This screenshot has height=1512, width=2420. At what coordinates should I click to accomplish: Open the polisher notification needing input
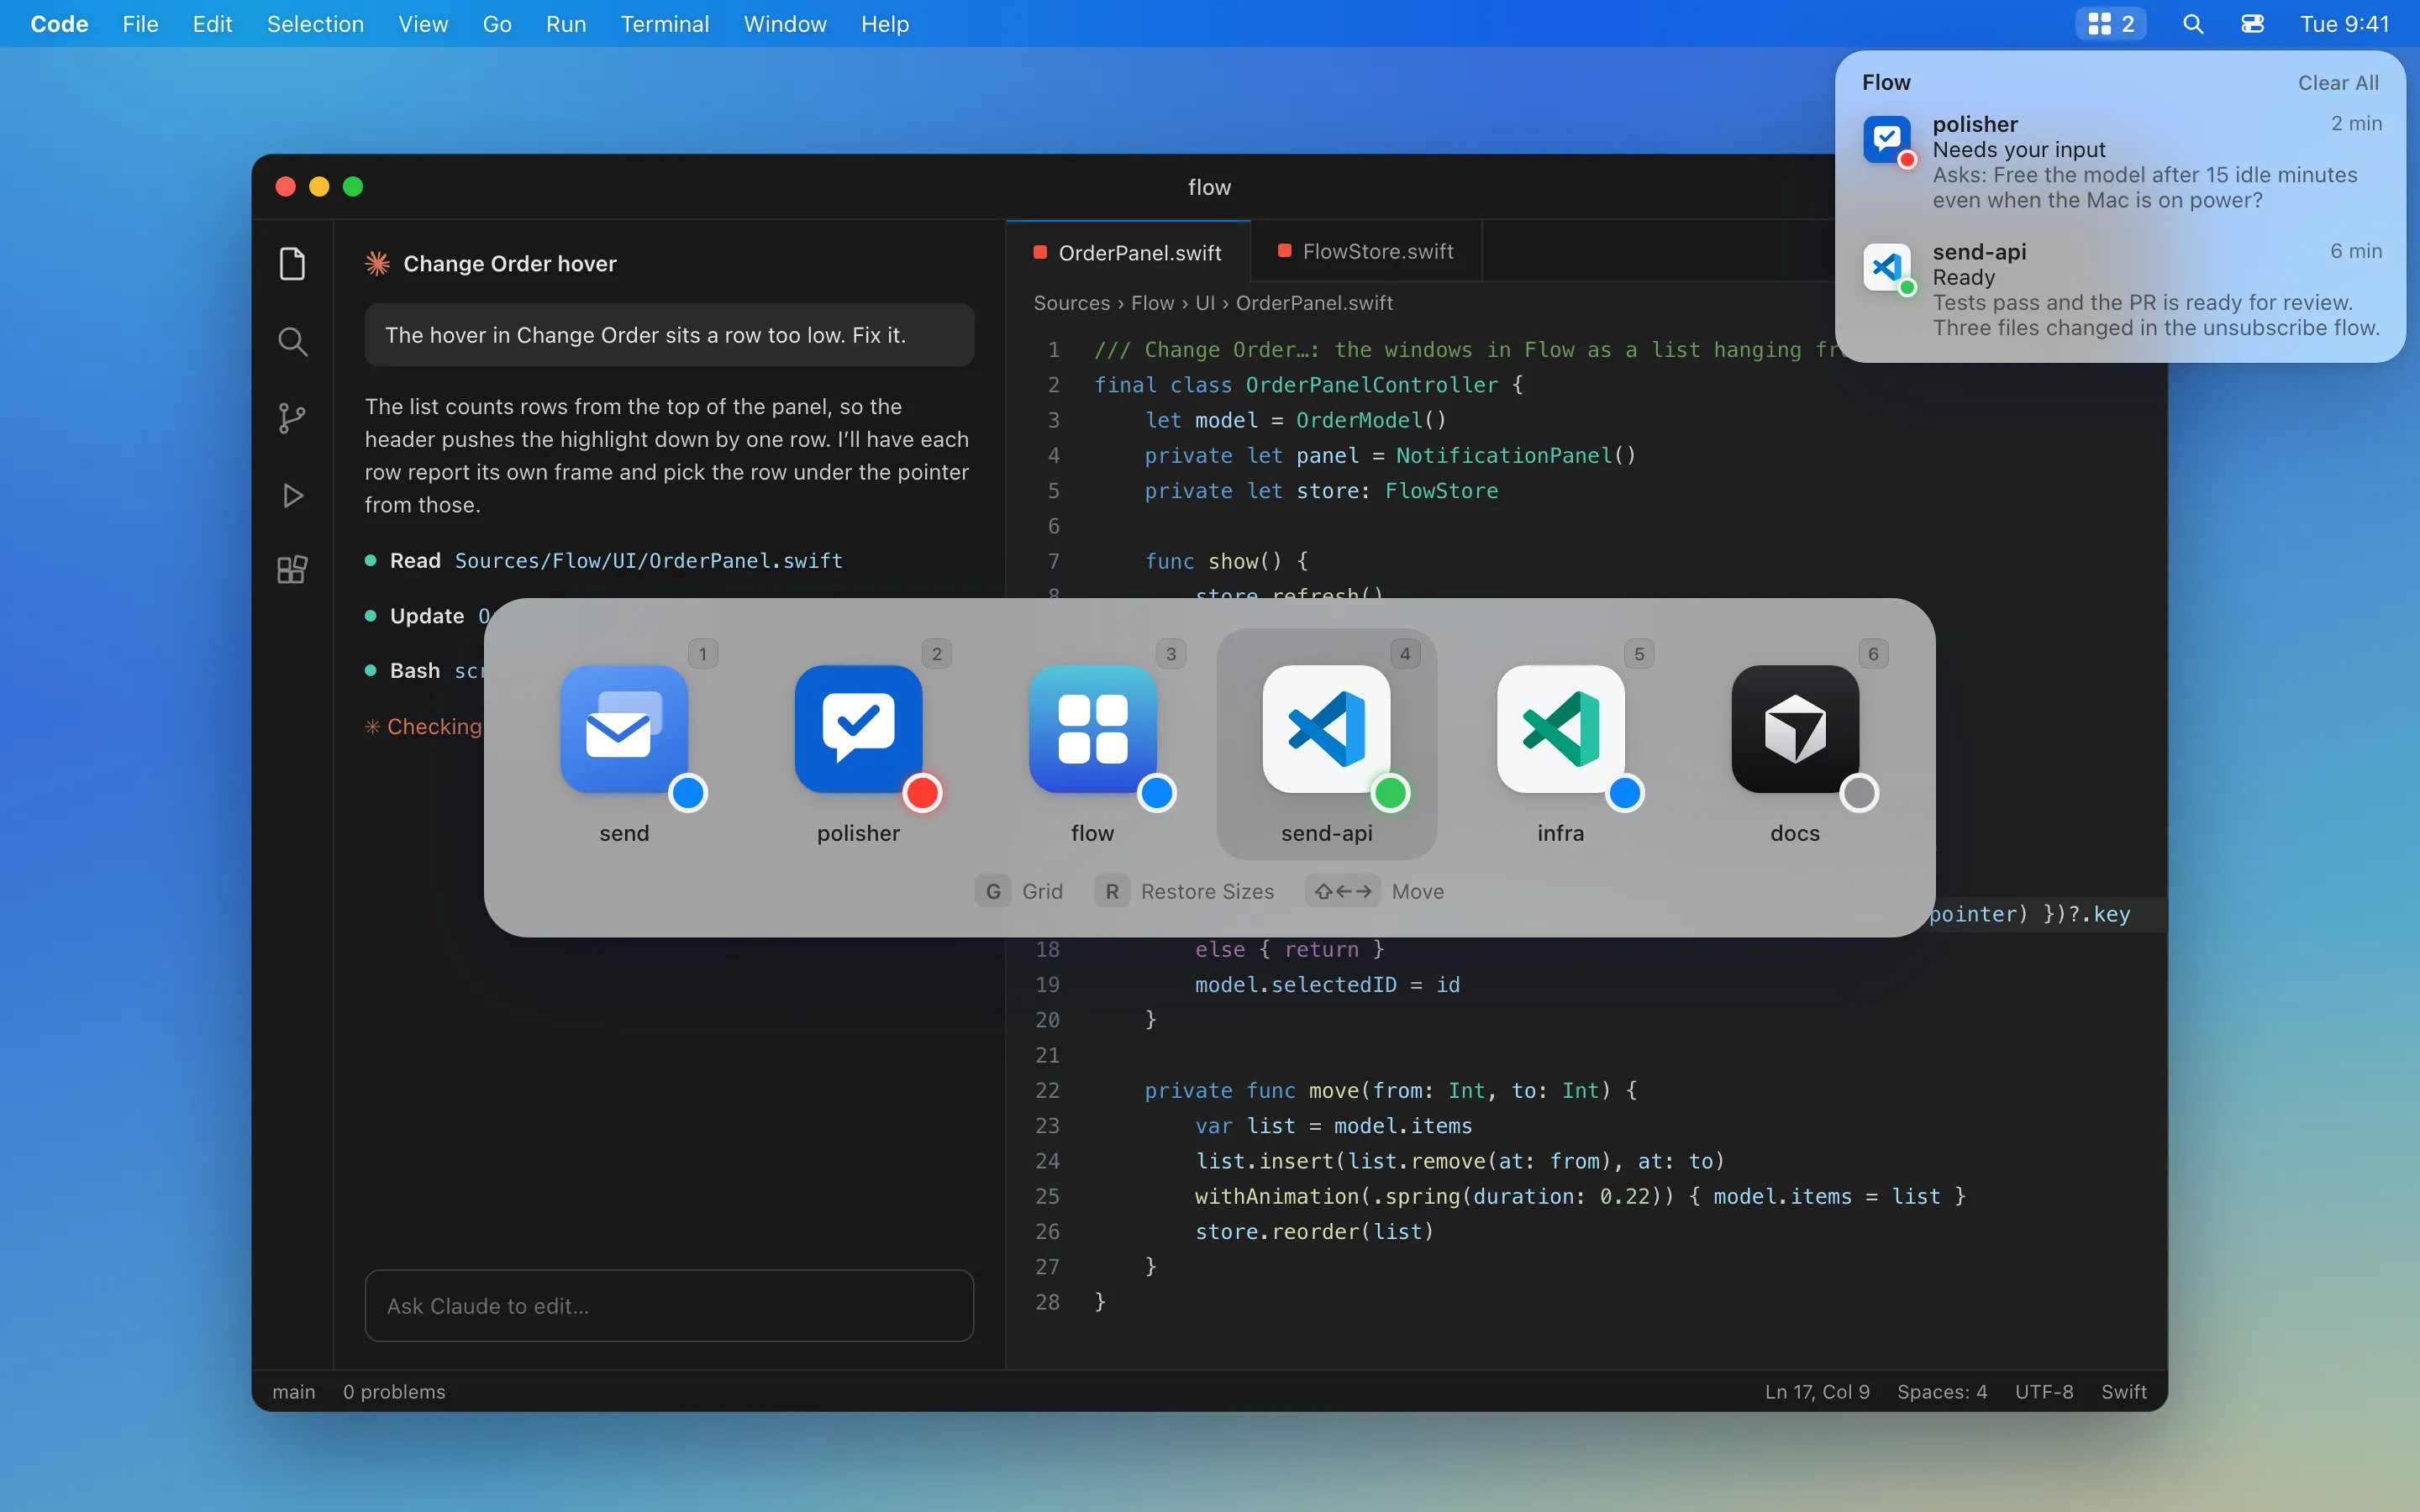[2122, 162]
